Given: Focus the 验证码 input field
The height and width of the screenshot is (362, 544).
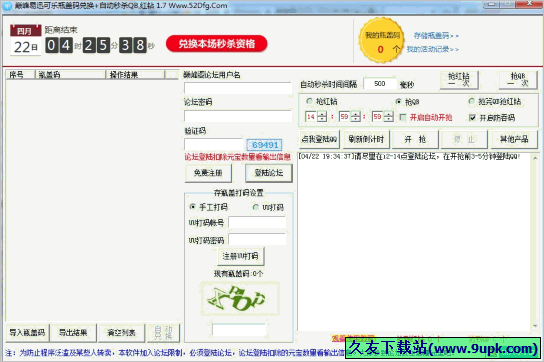Looking at the screenshot, I should pyautogui.click(x=214, y=144).
